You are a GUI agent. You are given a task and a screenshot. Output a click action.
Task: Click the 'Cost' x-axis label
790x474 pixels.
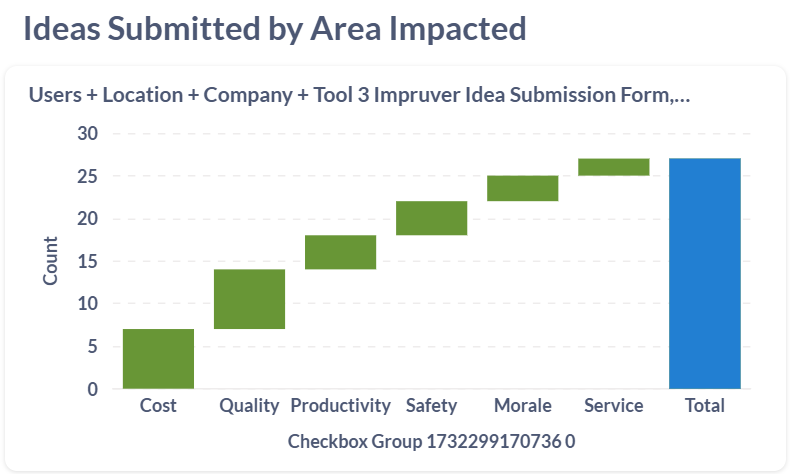[158, 406]
